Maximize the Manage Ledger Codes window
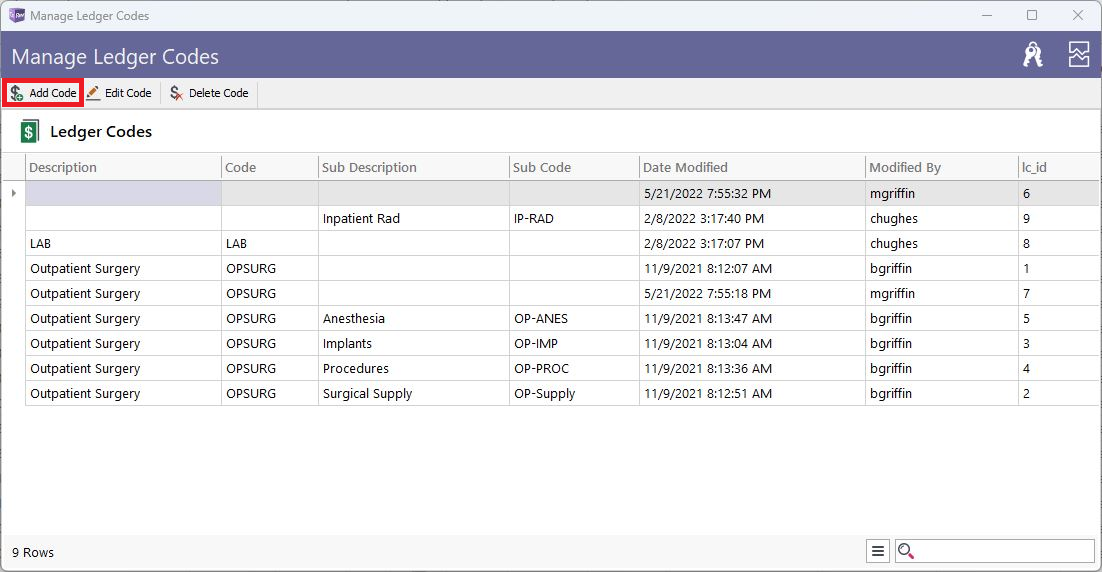1102x572 pixels. pyautogui.click(x=1032, y=15)
